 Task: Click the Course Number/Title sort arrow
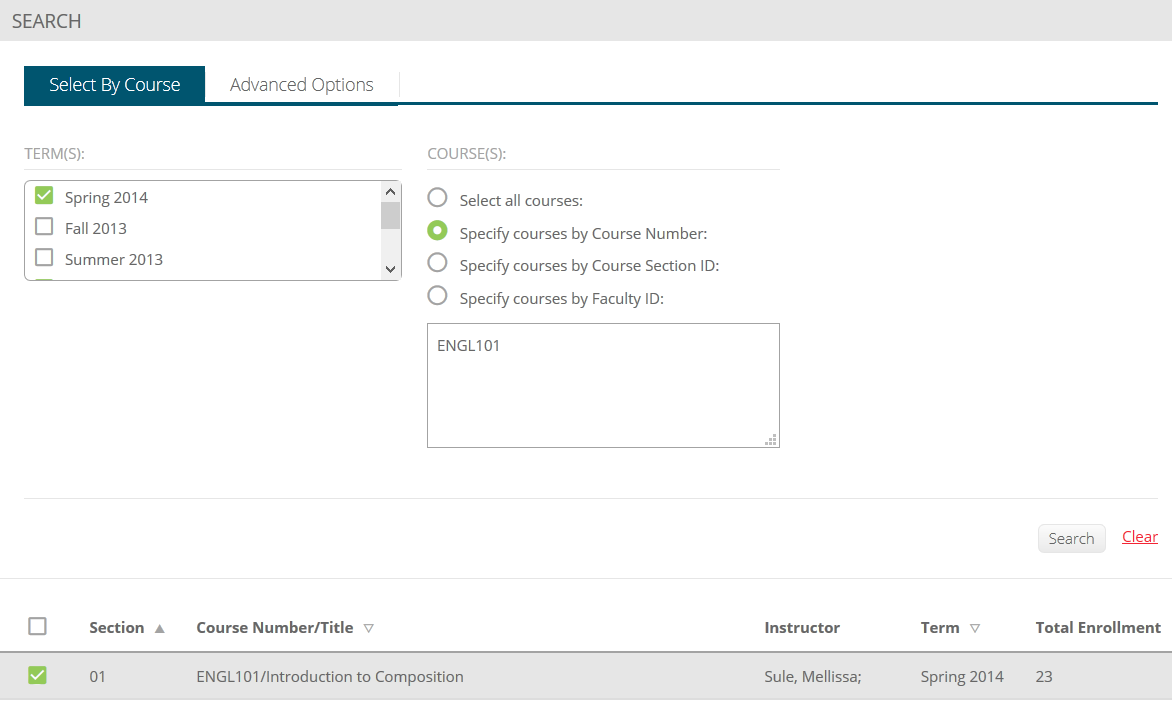(368, 629)
